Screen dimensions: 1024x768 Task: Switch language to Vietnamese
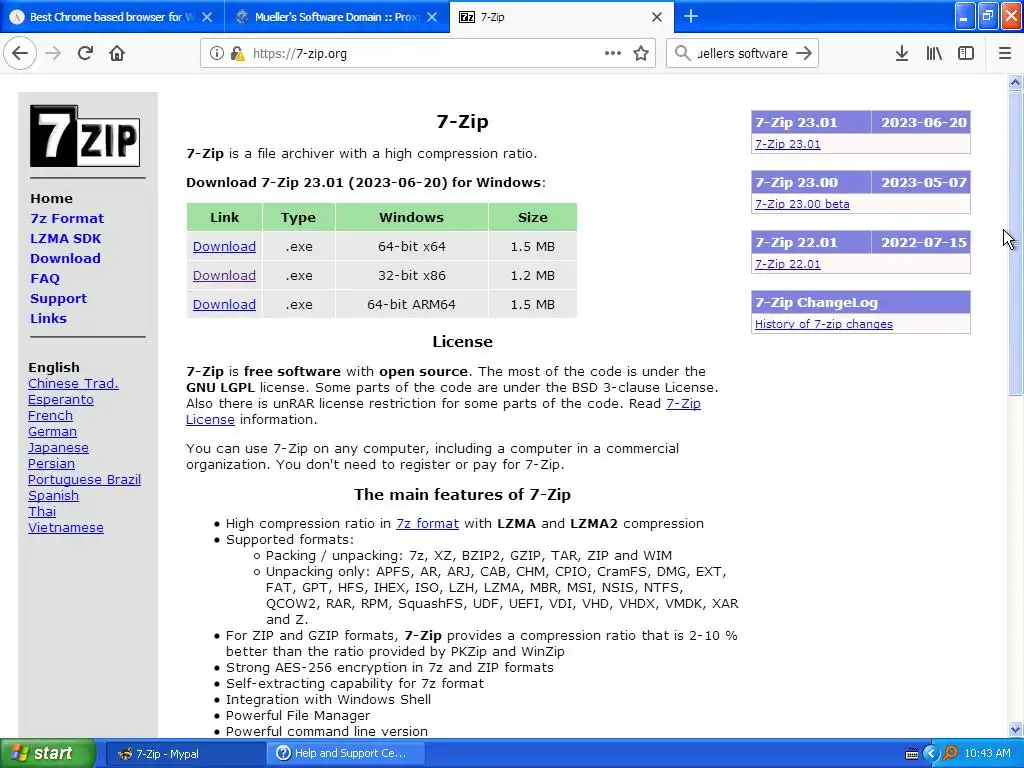tap(65, 528)
